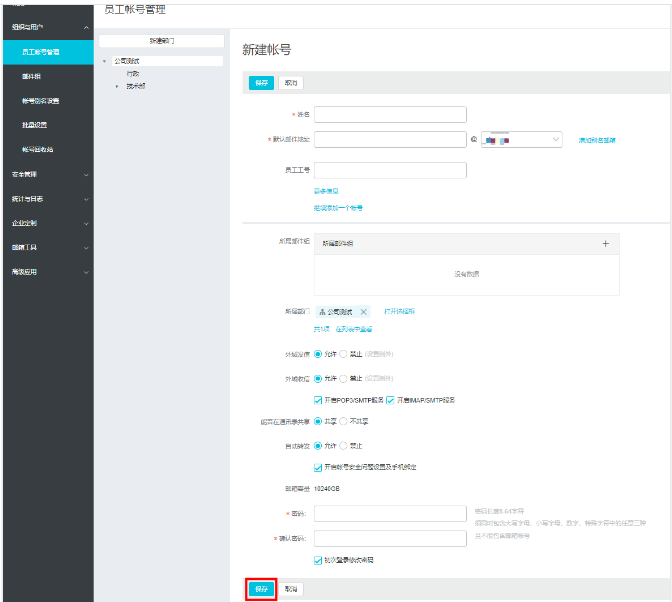Toggle the IMAP/SMTP service checkbox
672x602 pixels.
coord(390,400)
